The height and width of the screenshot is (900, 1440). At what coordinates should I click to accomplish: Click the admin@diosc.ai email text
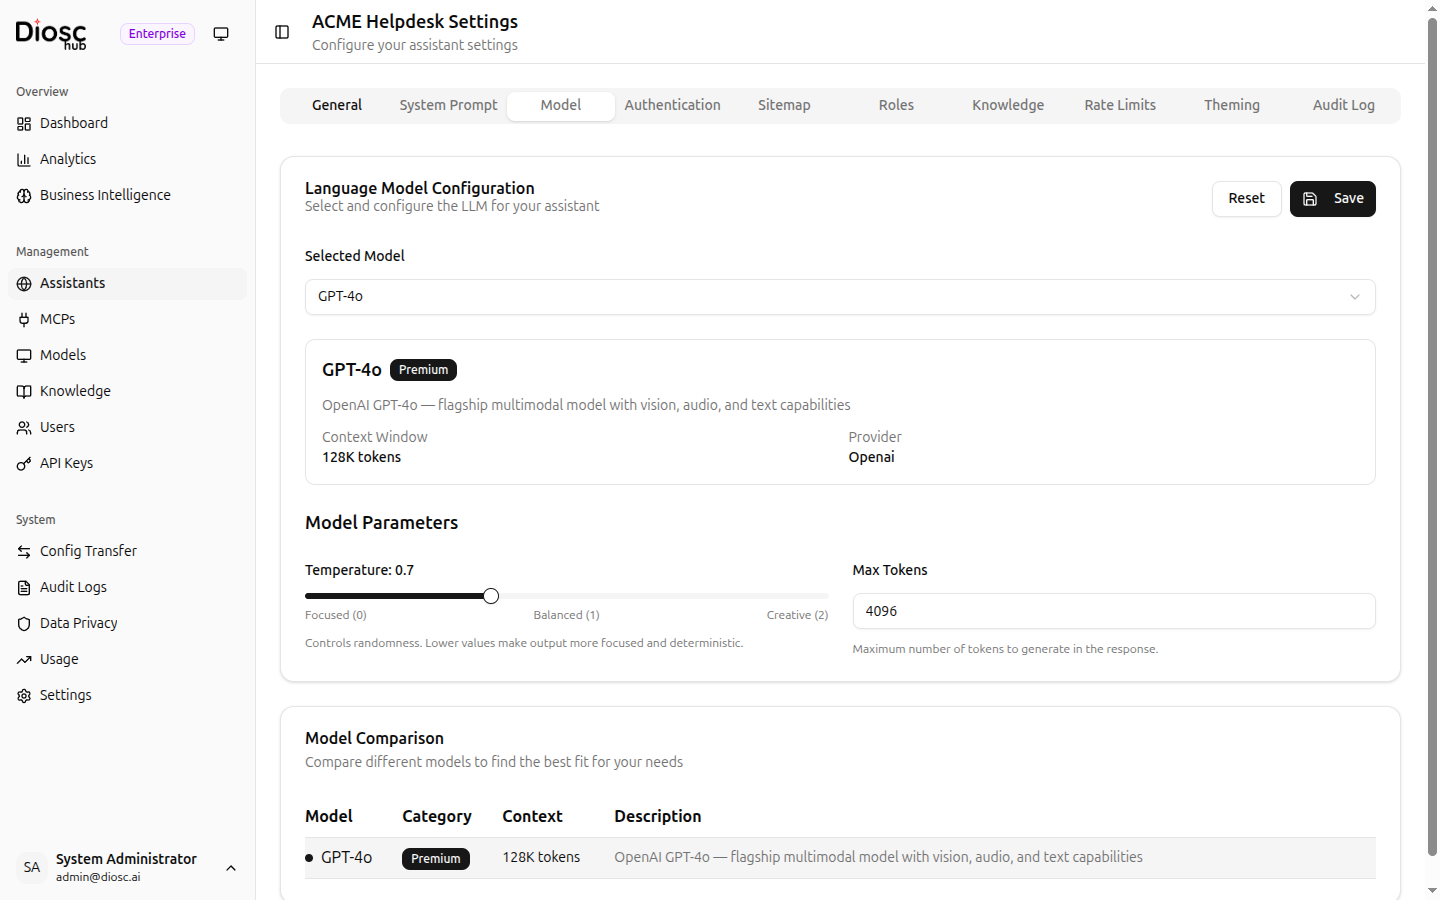point(98,878)
